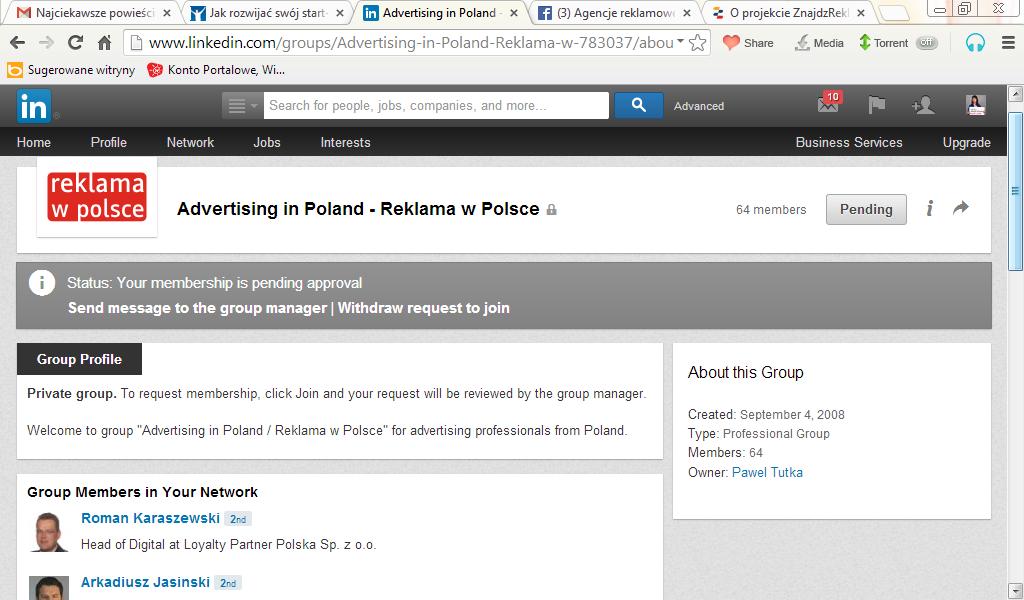Bookmark this page with the star icon
This screenshot has width=1024, height=600.
[697, 43]
